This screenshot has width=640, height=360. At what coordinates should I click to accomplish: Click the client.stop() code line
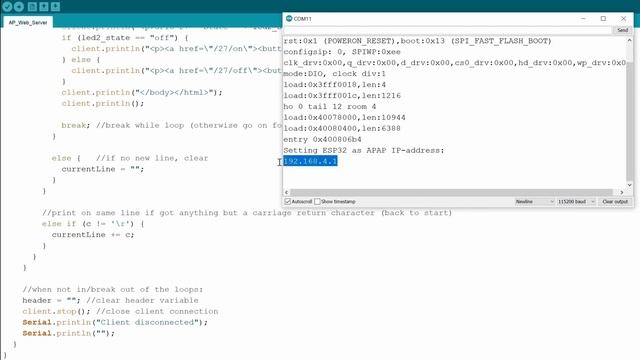(x=120, y=311)
